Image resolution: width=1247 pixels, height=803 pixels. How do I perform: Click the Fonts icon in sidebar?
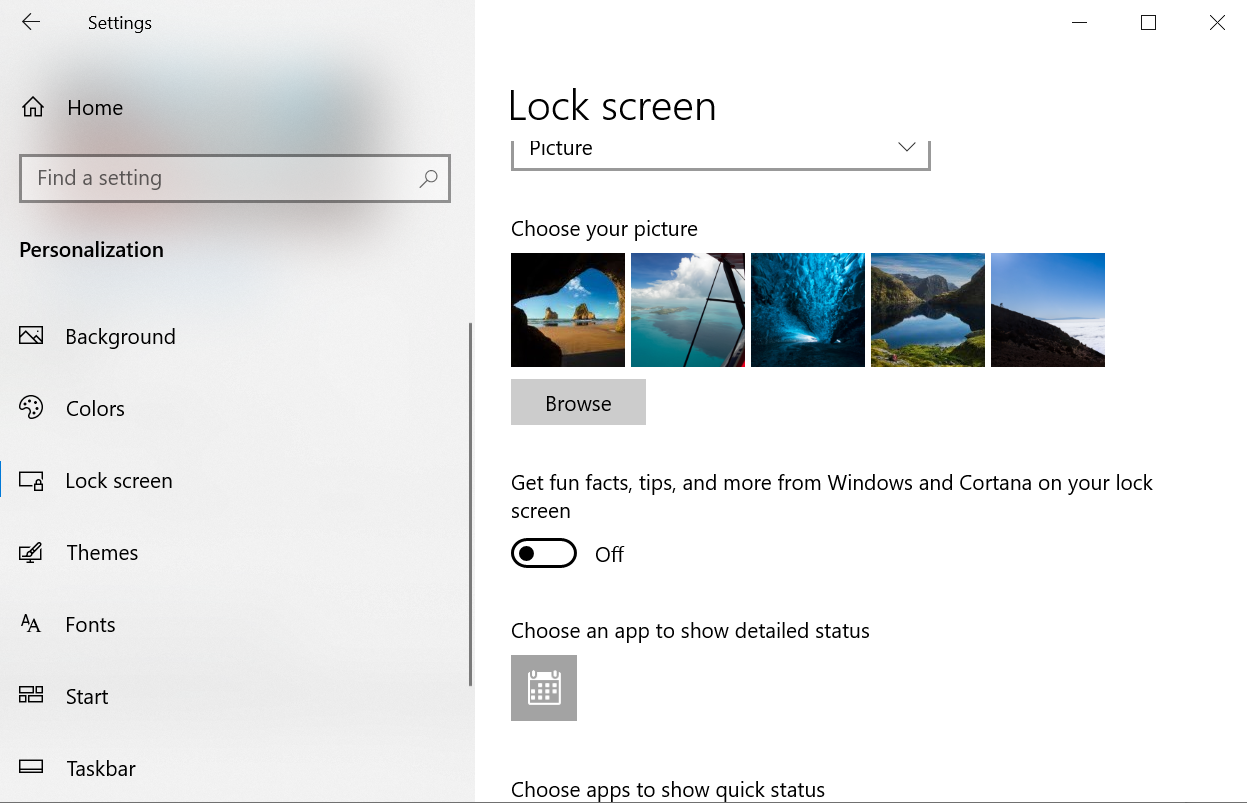point(31,624)
